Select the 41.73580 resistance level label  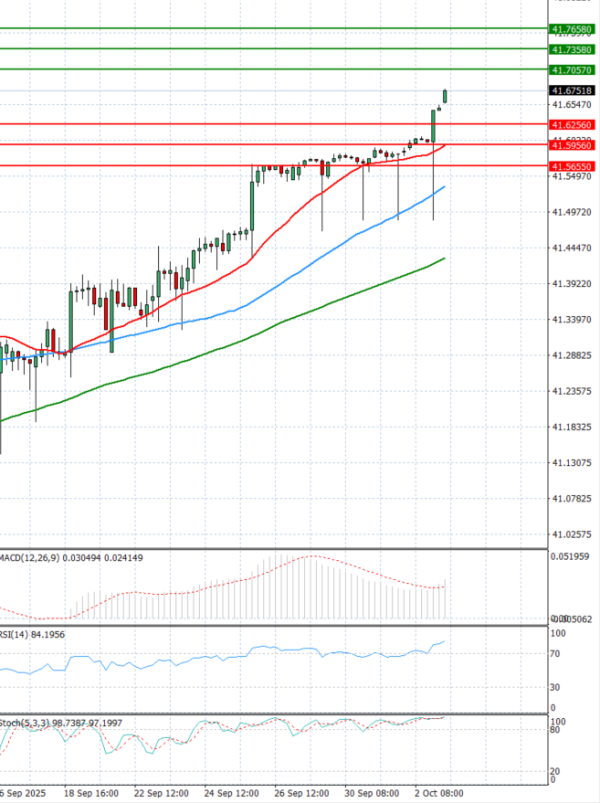pyautogui.click(x=573, y=49)
